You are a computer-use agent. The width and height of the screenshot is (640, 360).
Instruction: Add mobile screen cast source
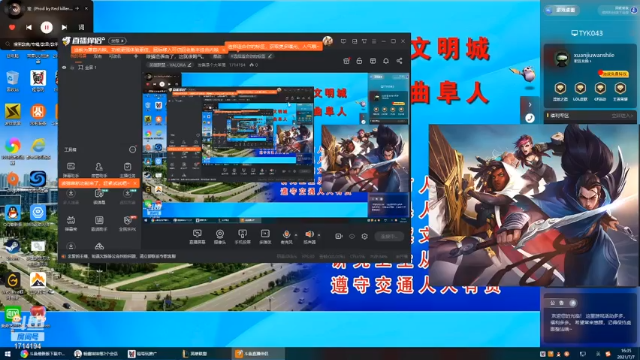[x=242, y=236]
